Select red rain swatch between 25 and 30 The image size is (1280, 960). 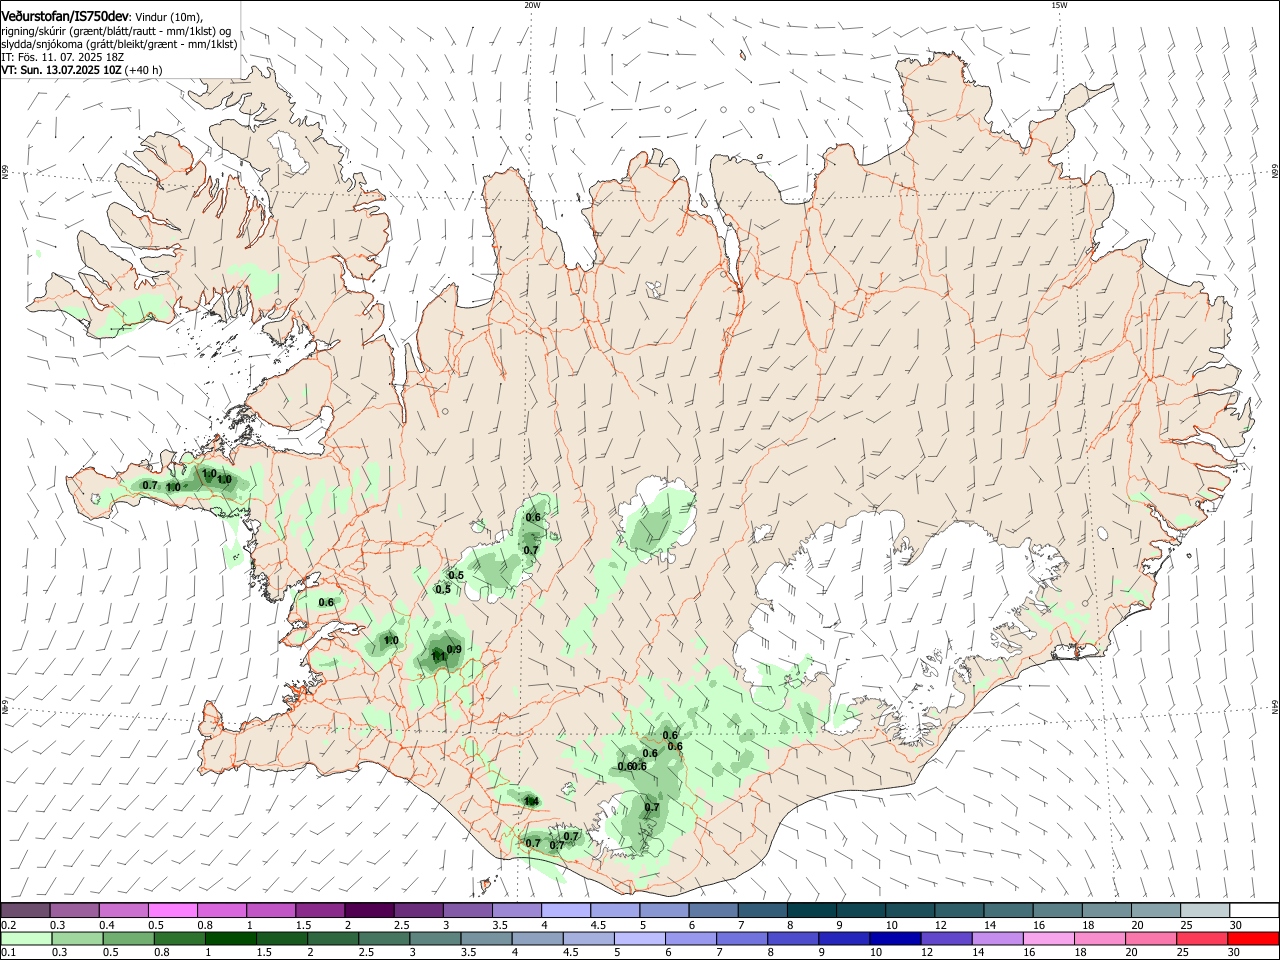1202,938
